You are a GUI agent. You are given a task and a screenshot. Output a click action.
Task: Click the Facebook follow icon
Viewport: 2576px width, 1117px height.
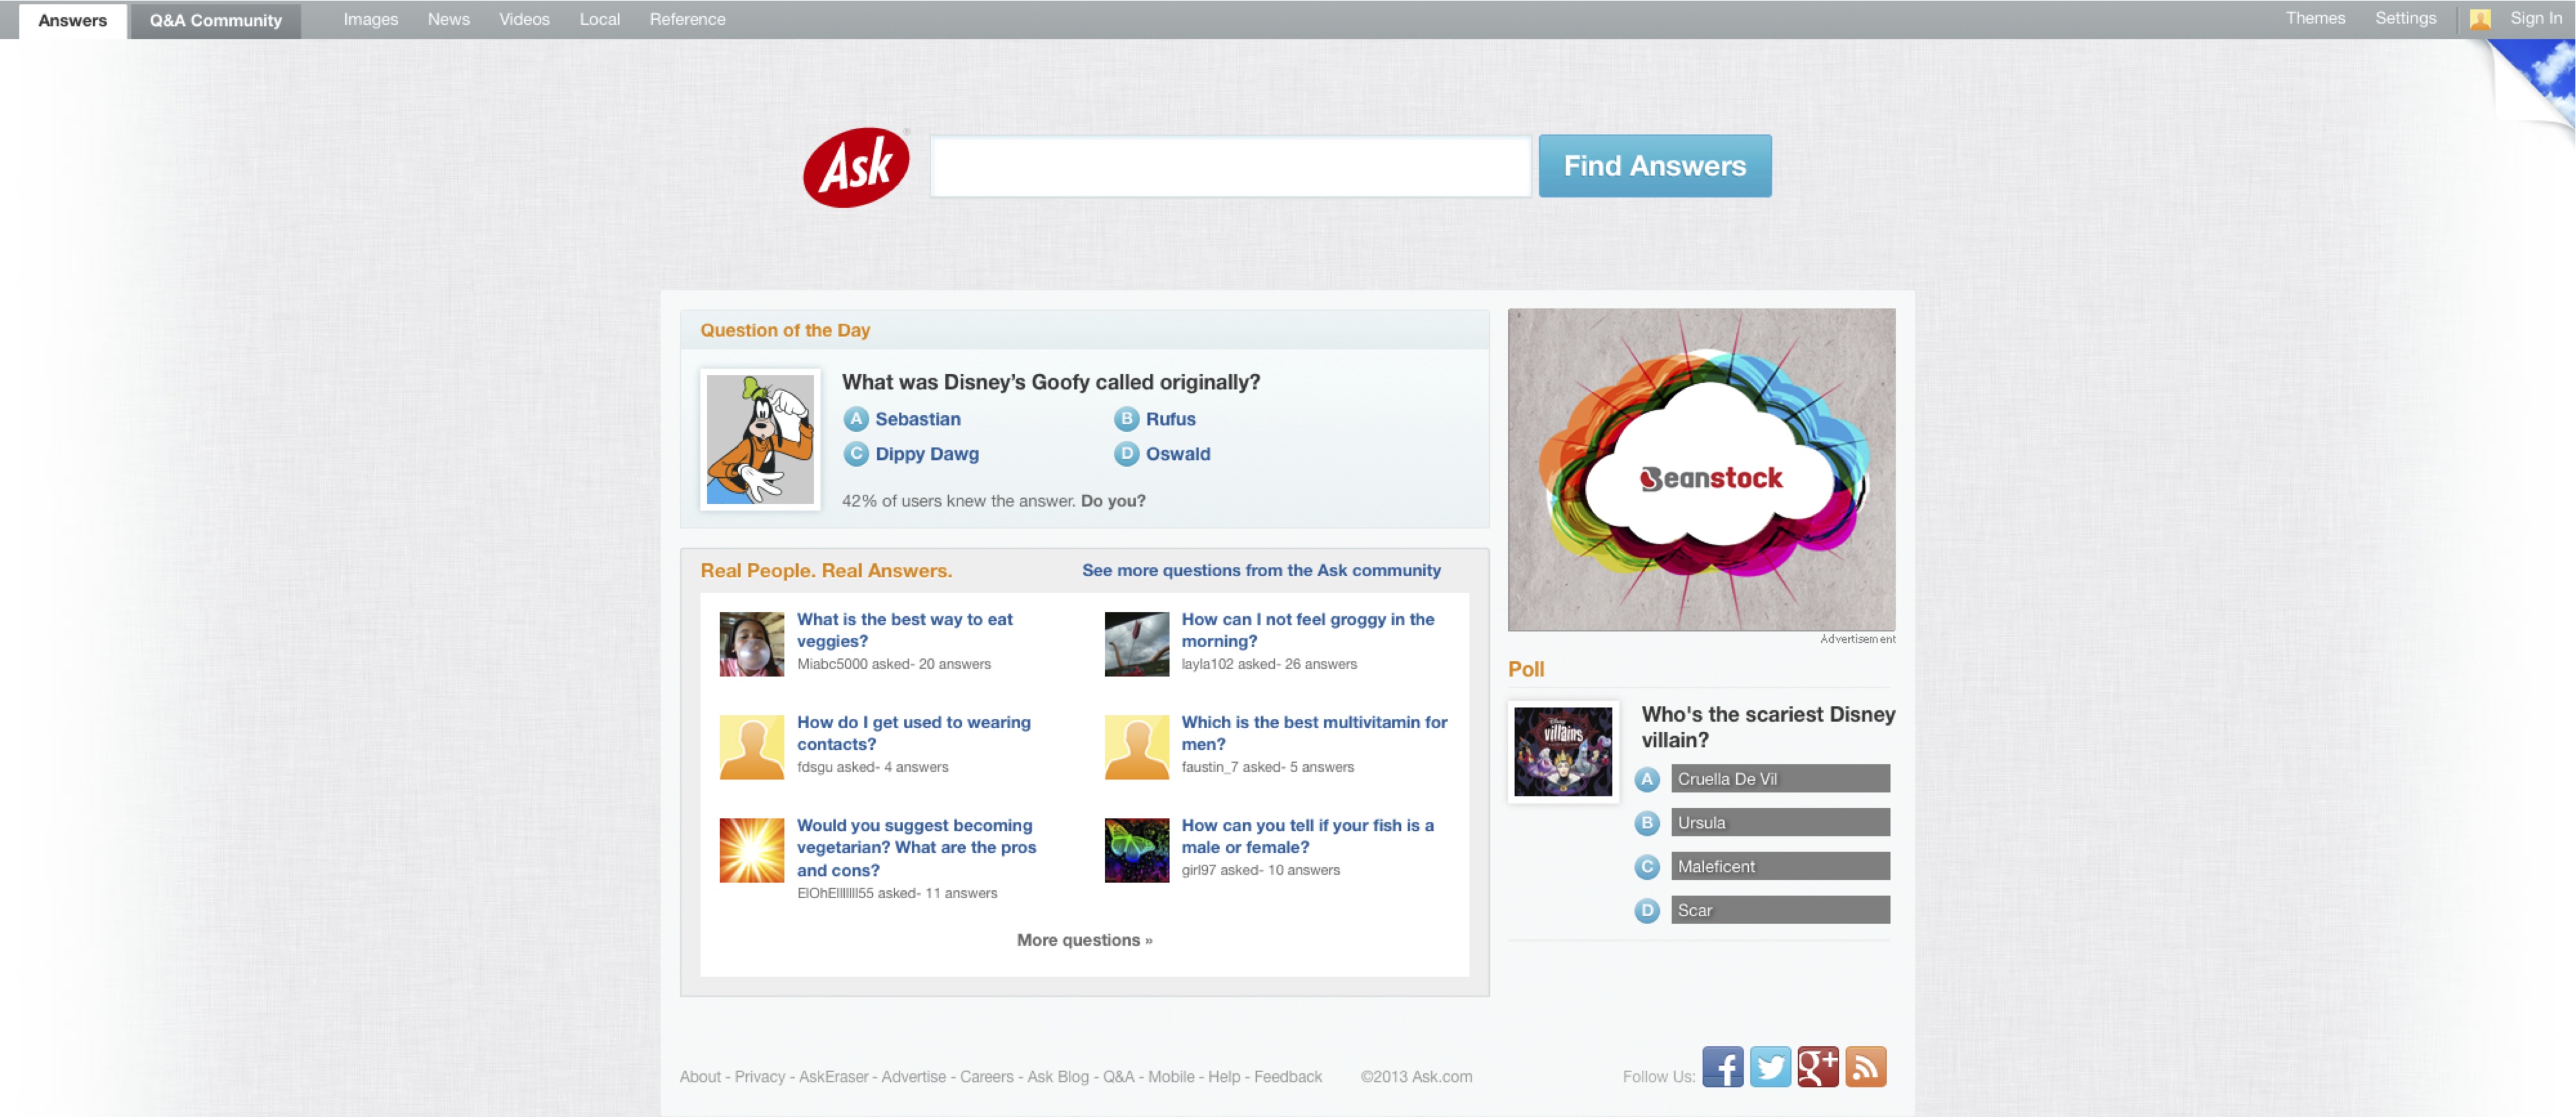coord(1722,1066)
